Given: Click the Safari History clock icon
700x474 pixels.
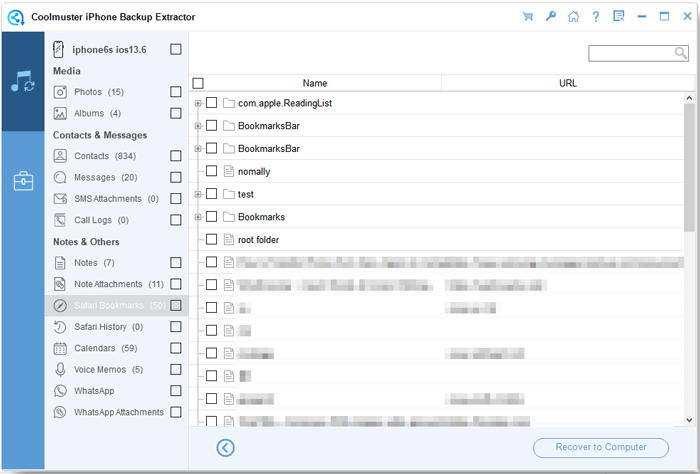Looking at the screenshot, I should [60, 327].
